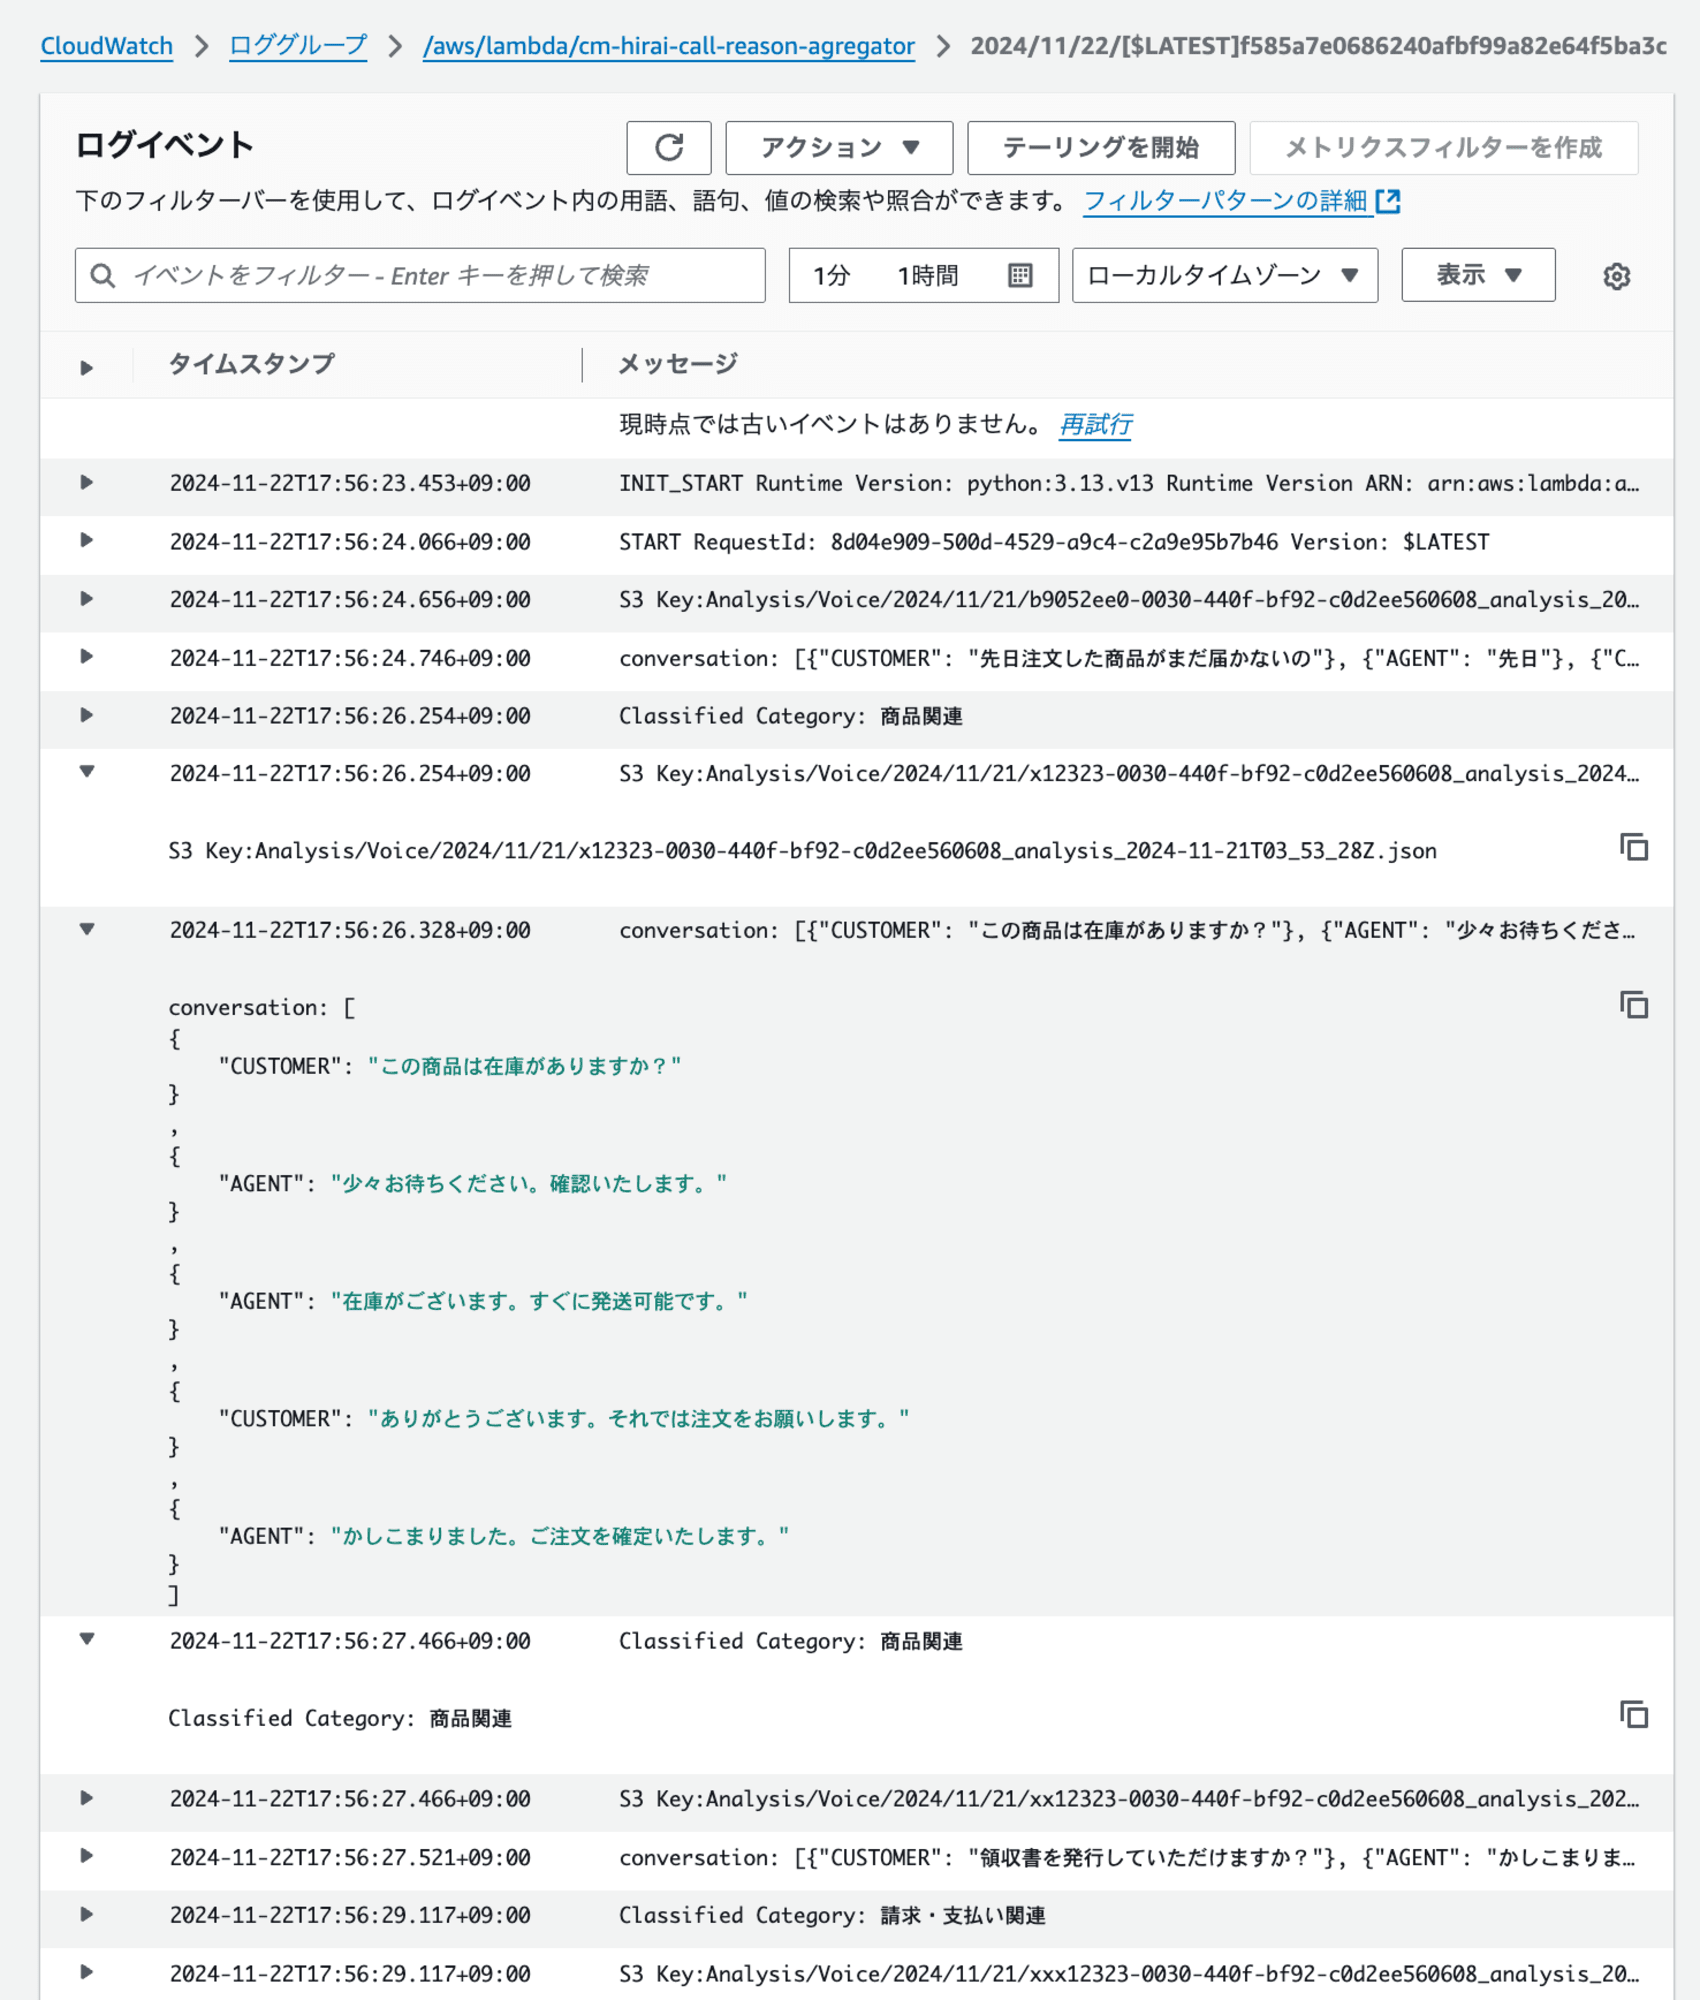Image resolution: width=1700 pixels, height=2000 pixels.
Task: Click START RequestId 8d04e909 message text
Action: point(1054,542)
